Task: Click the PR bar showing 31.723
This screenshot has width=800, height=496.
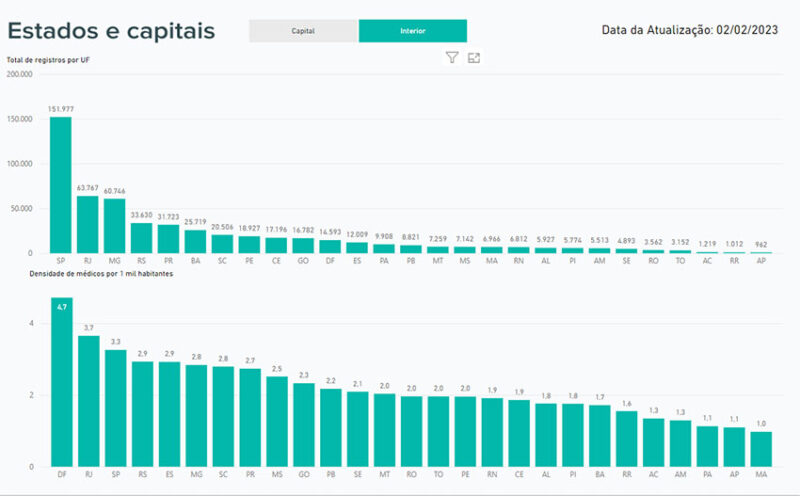Action: pyautogui.click(x=169, y=239)
